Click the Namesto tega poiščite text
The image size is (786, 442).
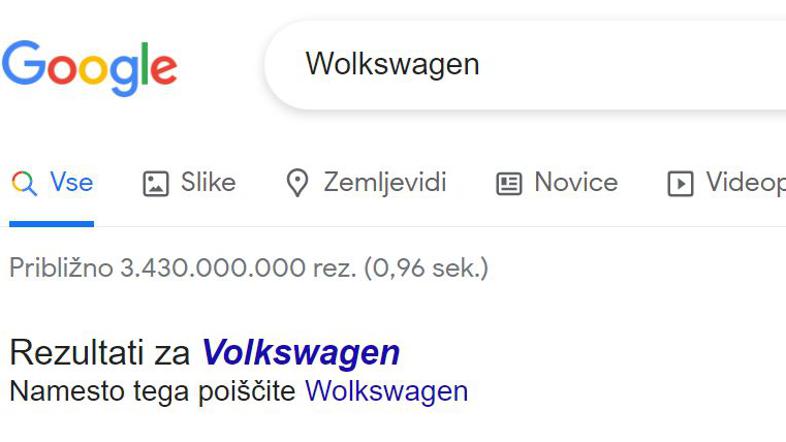point(152,390)
